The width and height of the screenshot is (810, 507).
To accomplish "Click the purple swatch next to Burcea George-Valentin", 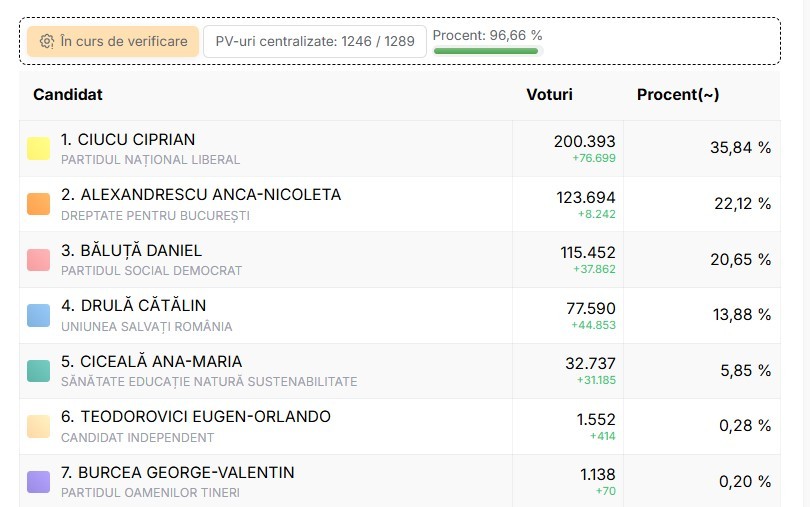I will coord(38,482).
